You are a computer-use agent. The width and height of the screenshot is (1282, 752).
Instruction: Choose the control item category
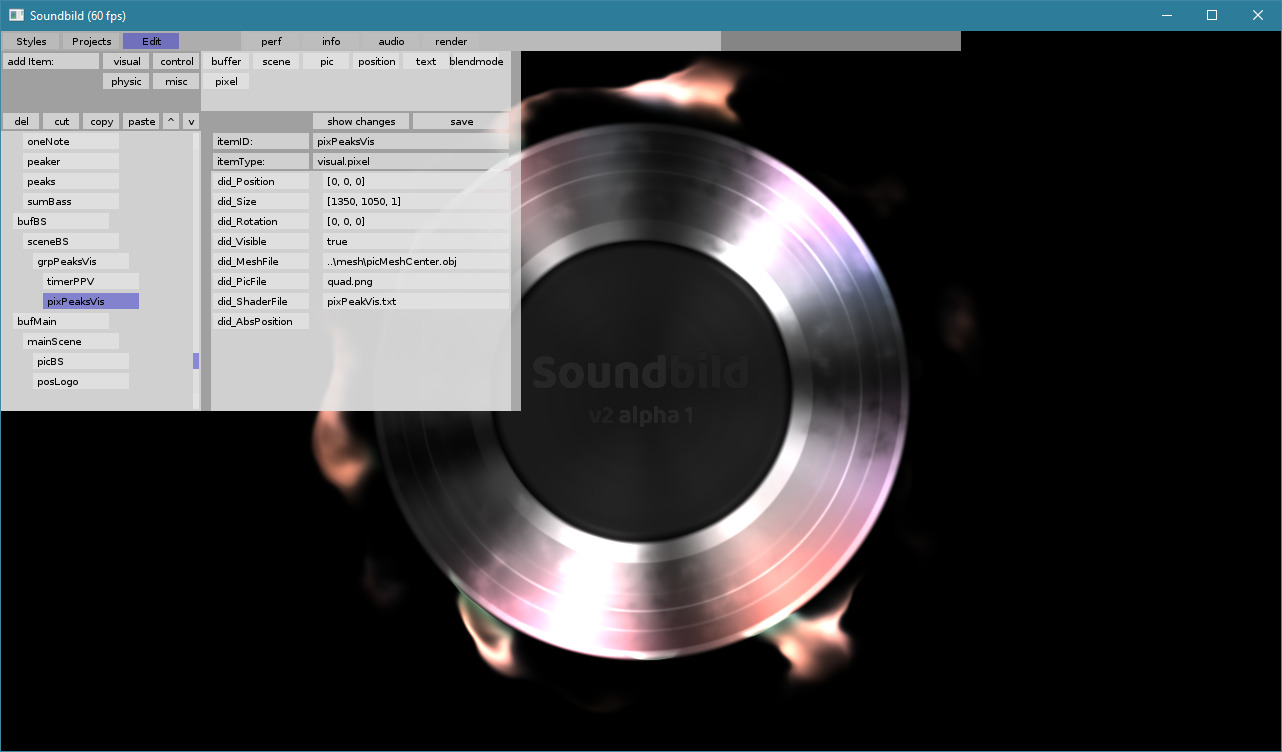click(x=176, y=61)
